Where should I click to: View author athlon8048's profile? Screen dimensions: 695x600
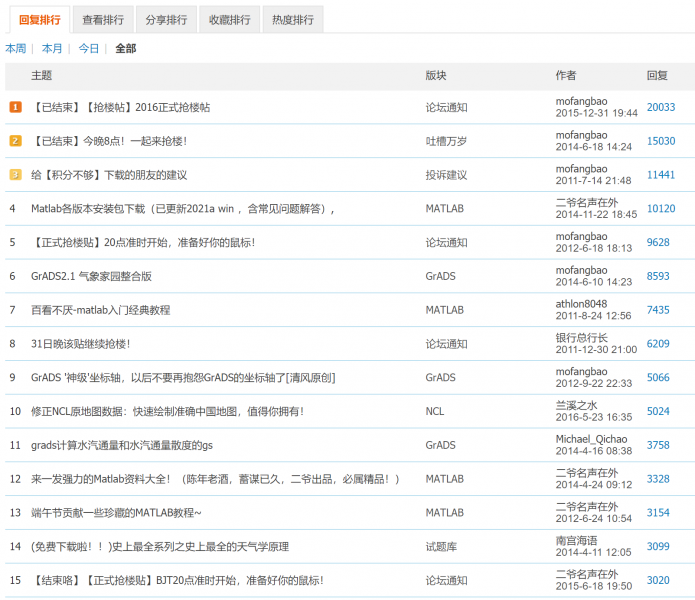point(581,304)
